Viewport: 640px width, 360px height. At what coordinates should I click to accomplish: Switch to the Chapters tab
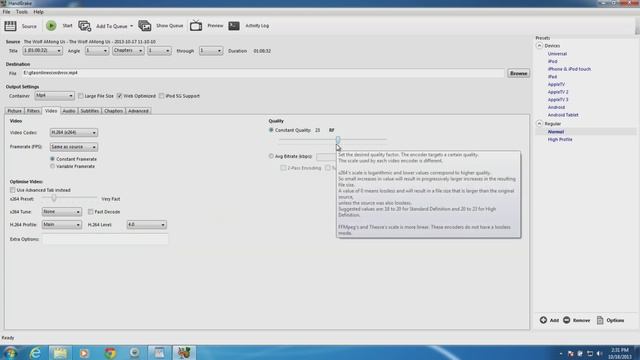113,111
